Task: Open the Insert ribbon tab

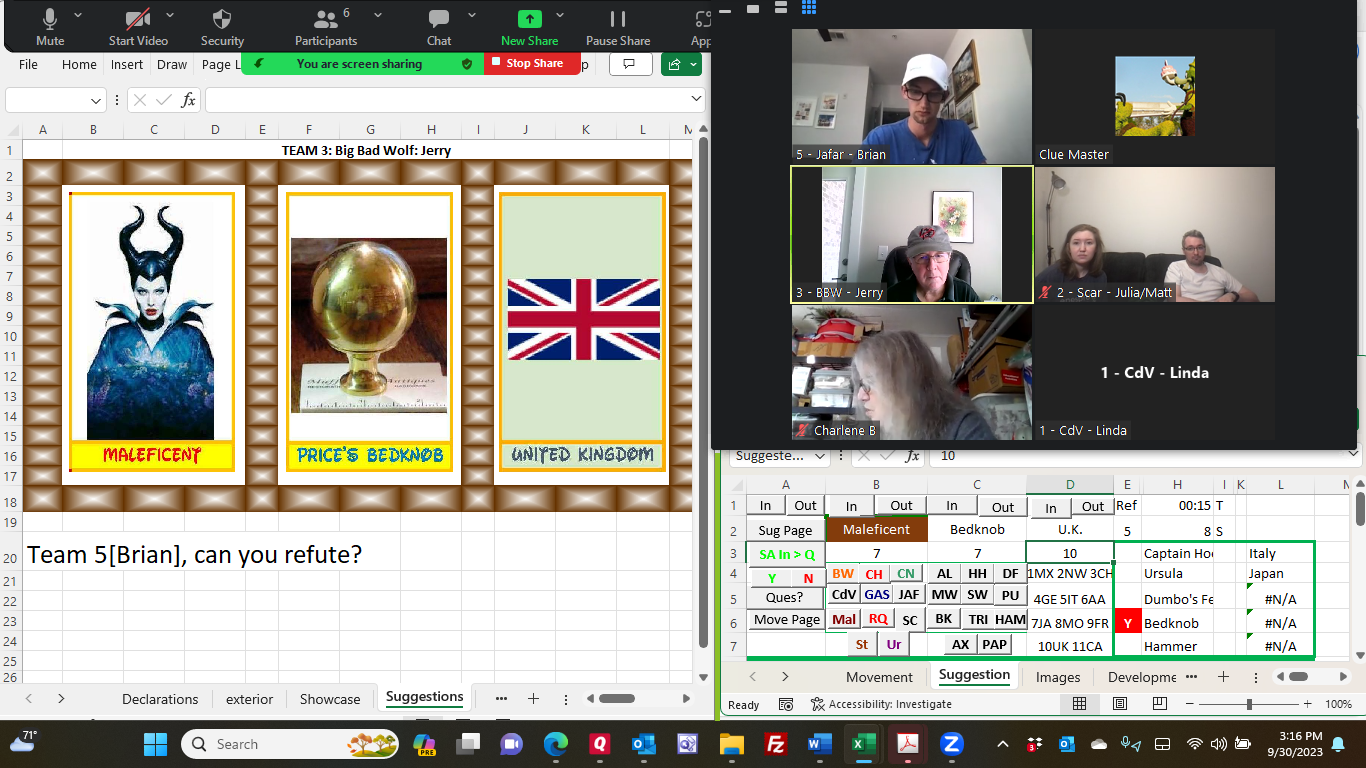Action: pyautogui.click(x=127, y=64)
